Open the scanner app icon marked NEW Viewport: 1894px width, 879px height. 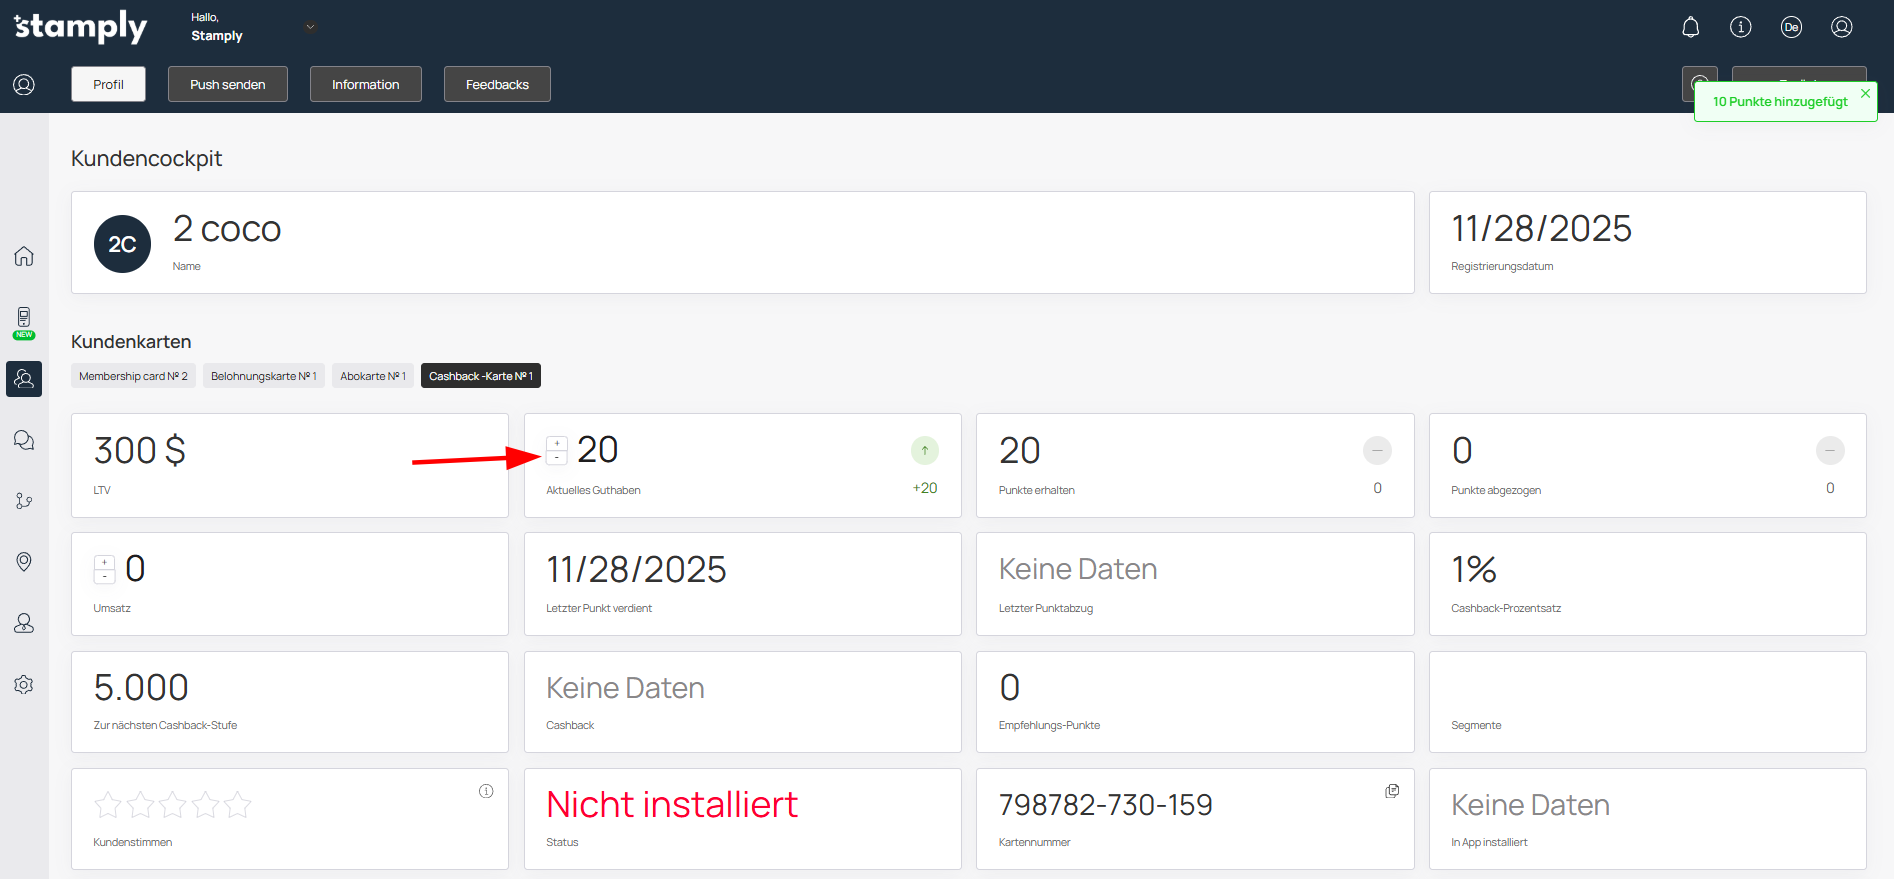coord(24,319)
